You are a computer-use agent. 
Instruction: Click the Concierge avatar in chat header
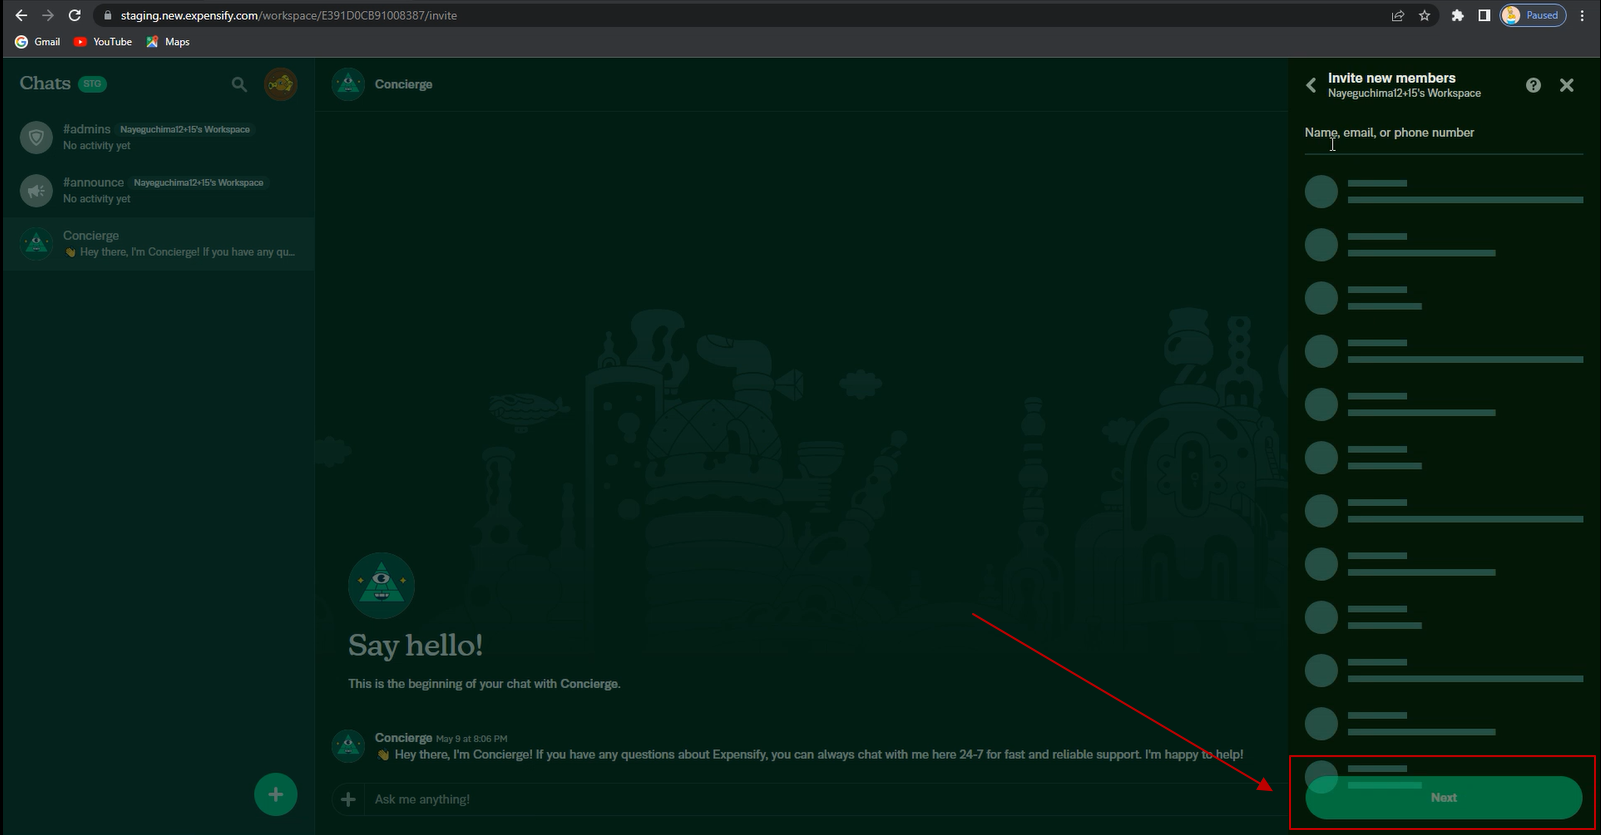coord(348,84)
